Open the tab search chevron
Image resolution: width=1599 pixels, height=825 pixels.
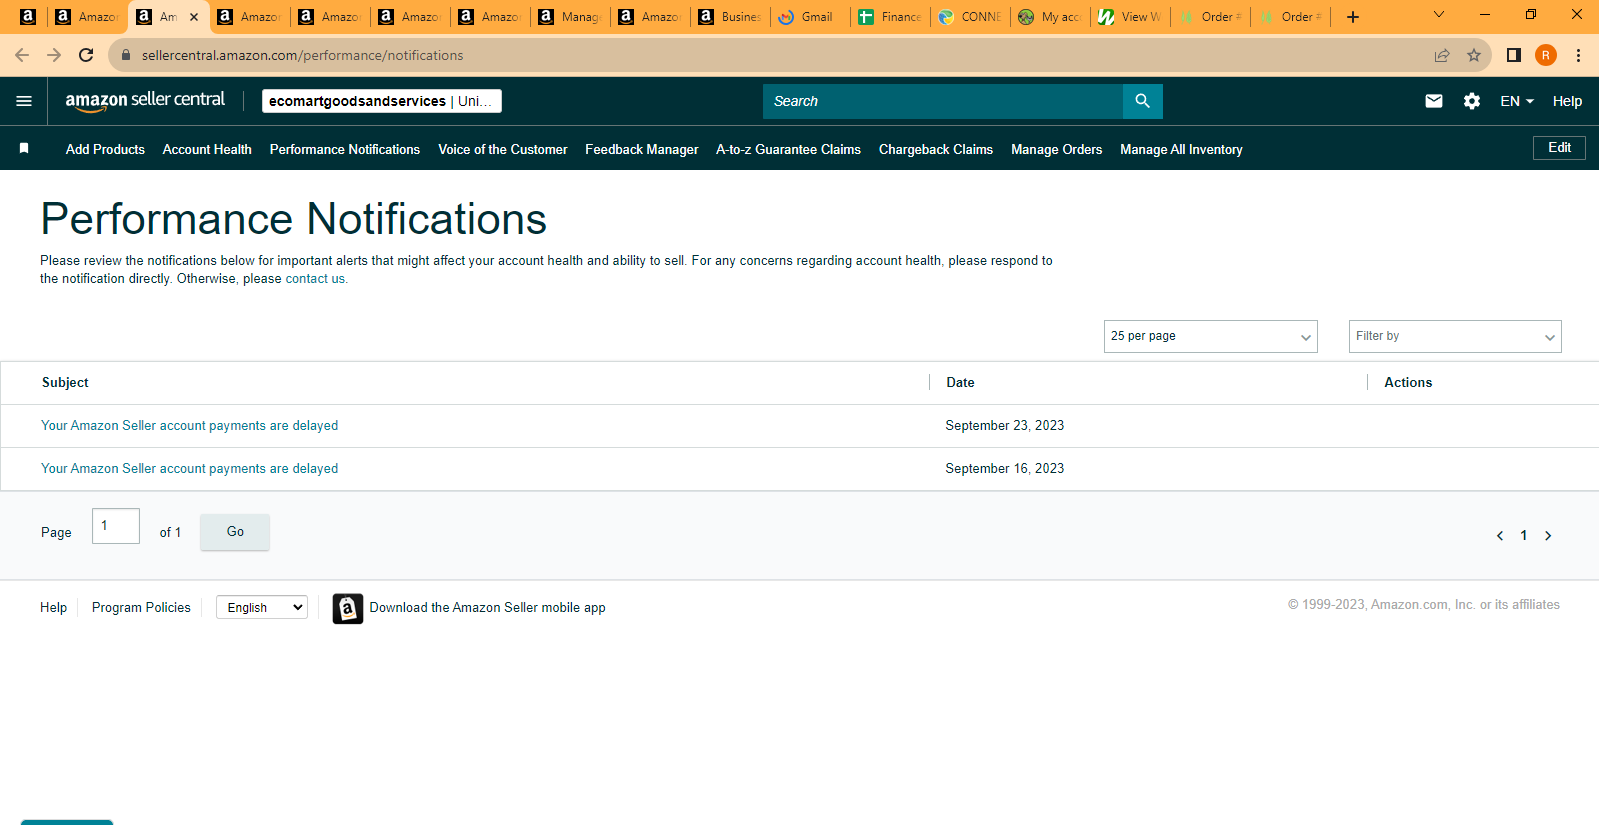click(1439, 15)
